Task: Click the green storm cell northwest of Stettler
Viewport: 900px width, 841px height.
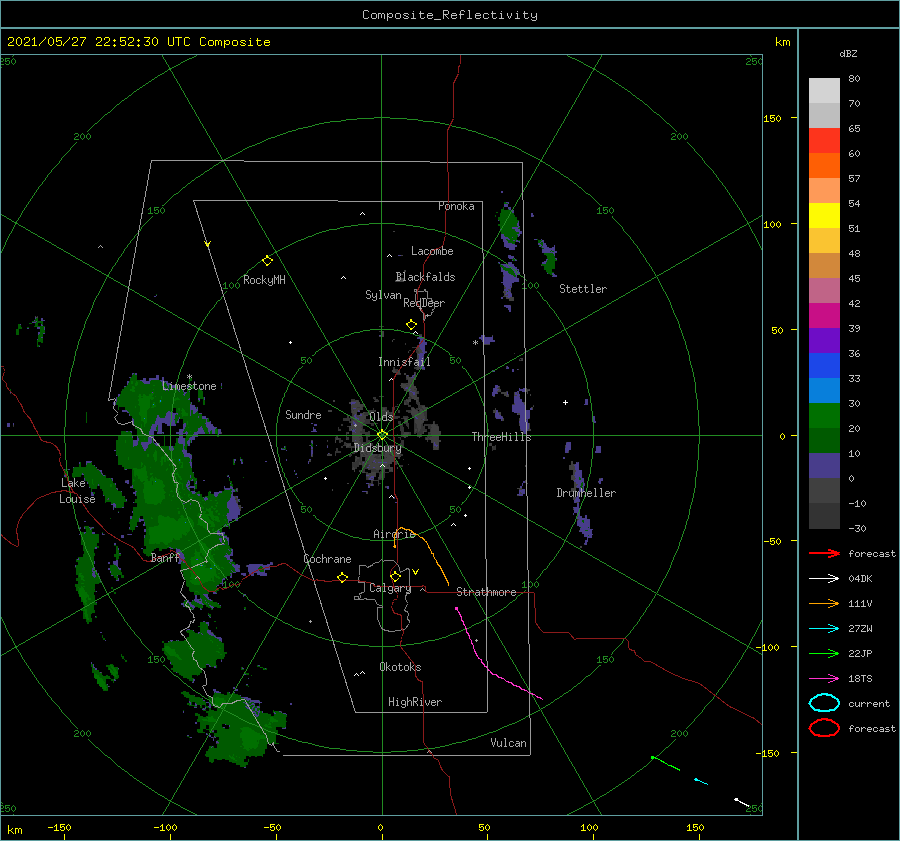Action: coord(509,227)
